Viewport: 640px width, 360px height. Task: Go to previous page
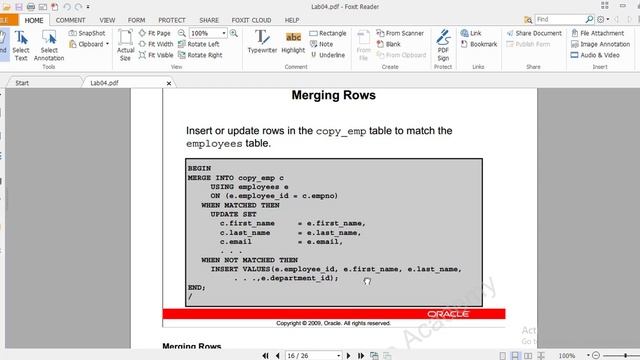click(278, 356)
